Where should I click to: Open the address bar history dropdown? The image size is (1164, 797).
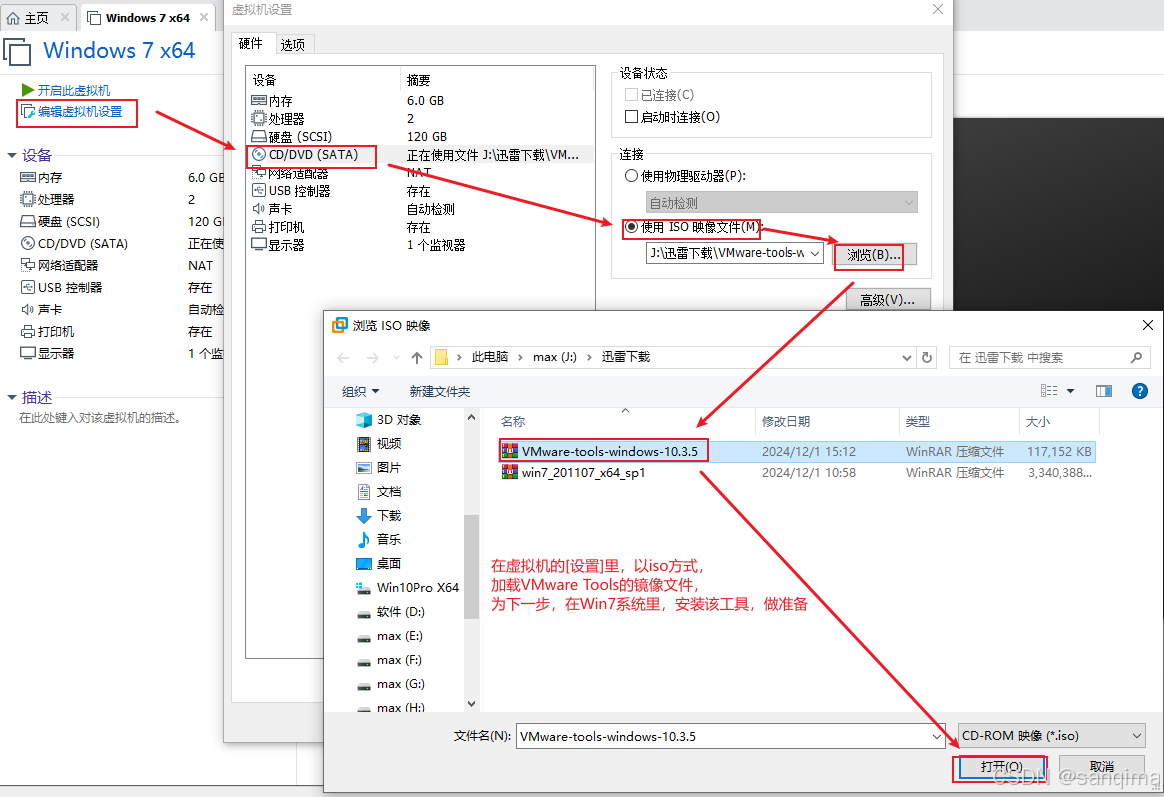tap(906, 358)
